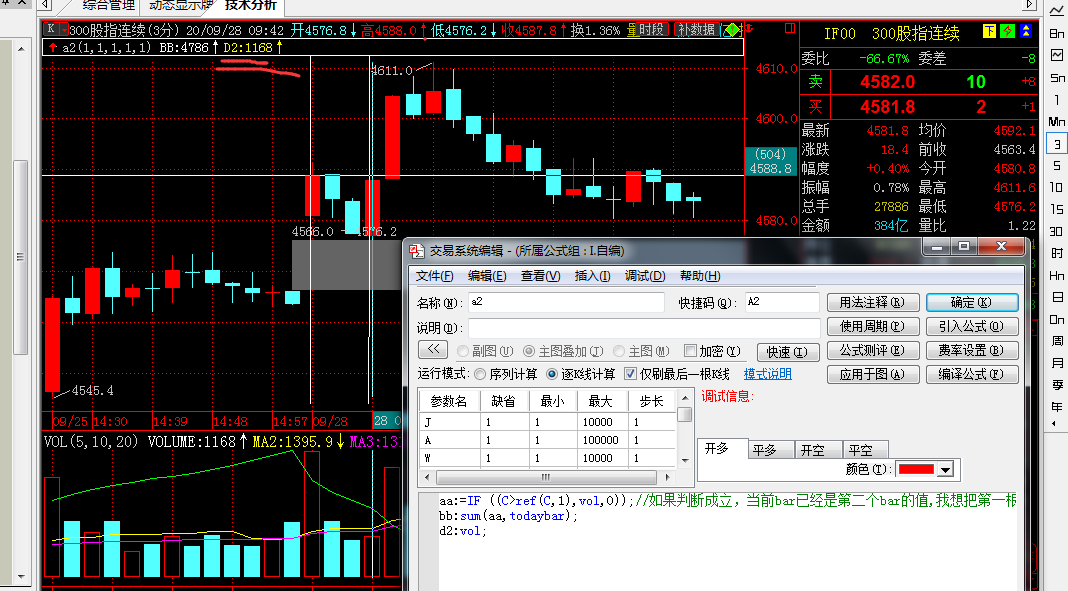This screenshot has height=591, width=1068.
Task: Click the red split-window icon on chart
Action: tap(790, 29)
